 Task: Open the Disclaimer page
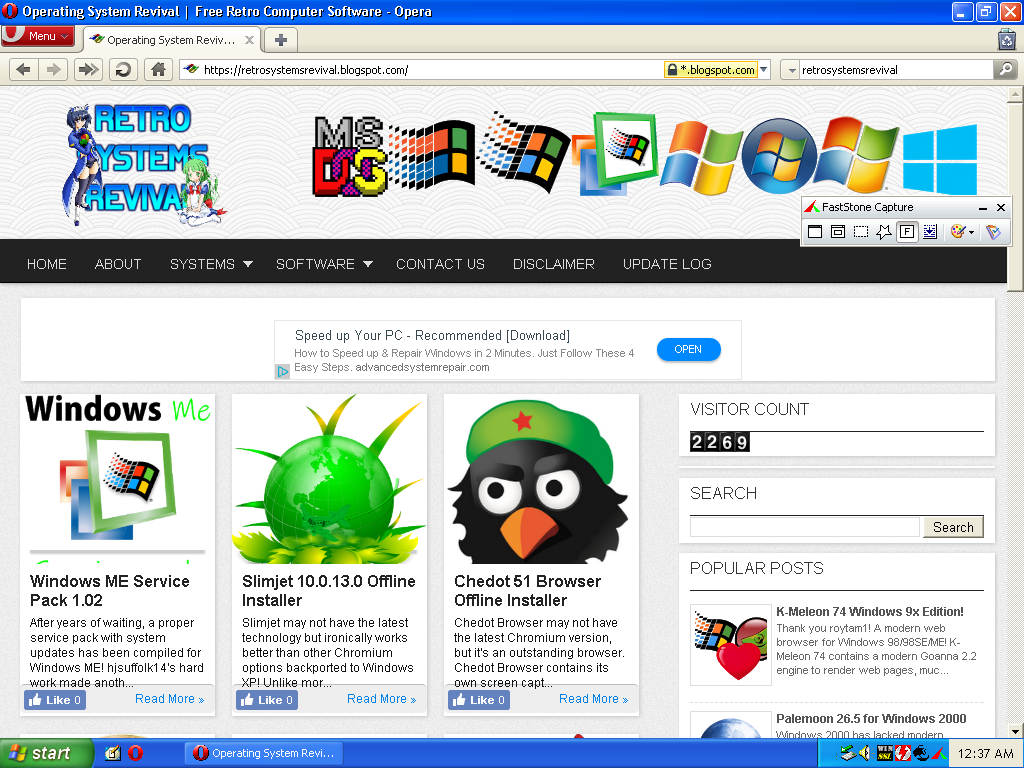point(553,264)
